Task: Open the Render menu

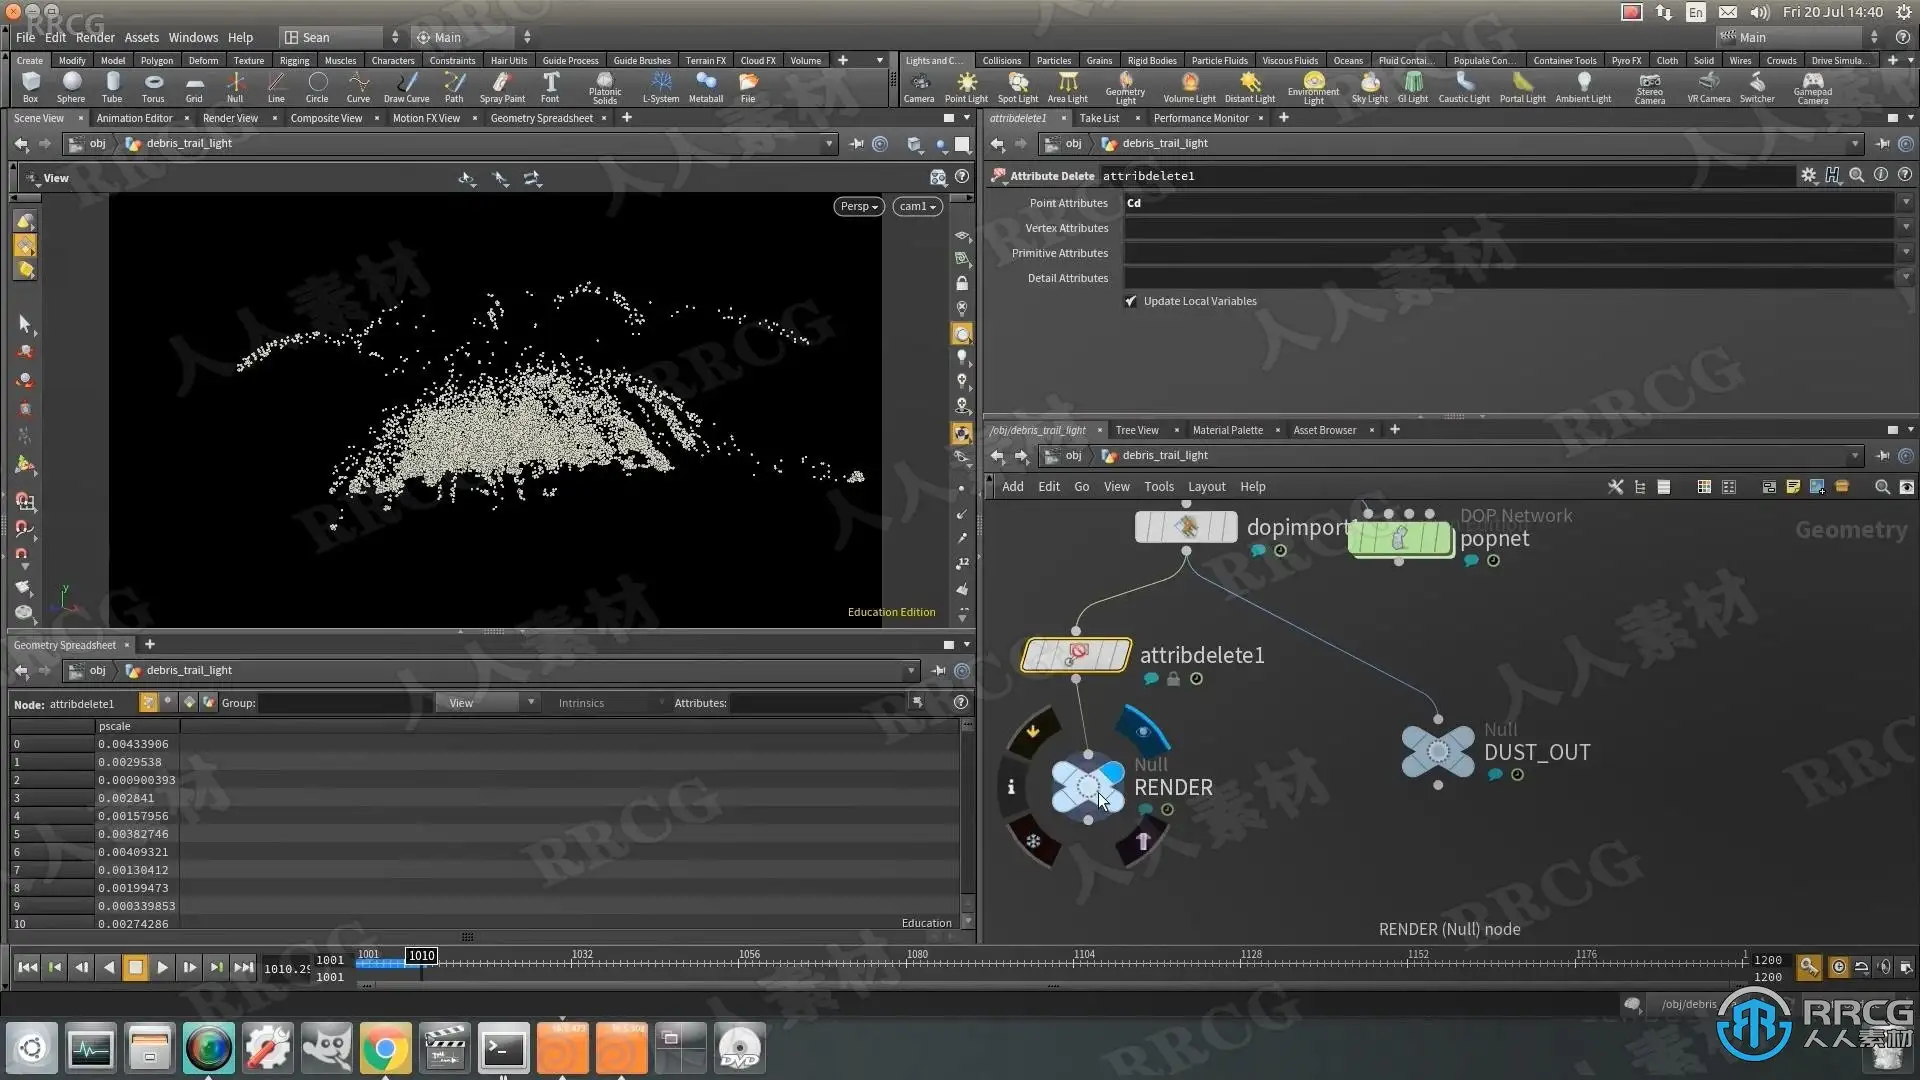Action: [95, 37]
